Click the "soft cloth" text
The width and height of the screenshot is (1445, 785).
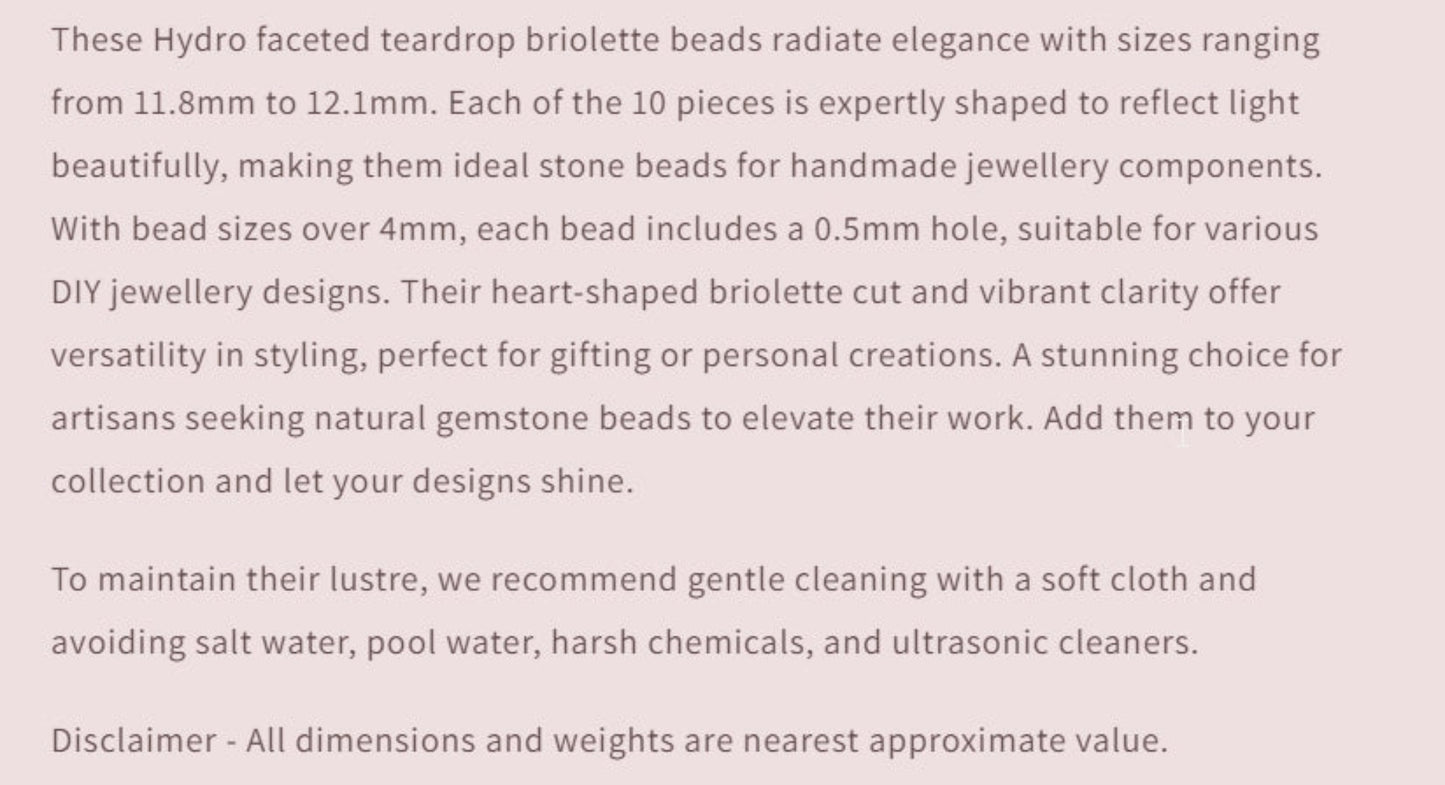point(1114,579)
